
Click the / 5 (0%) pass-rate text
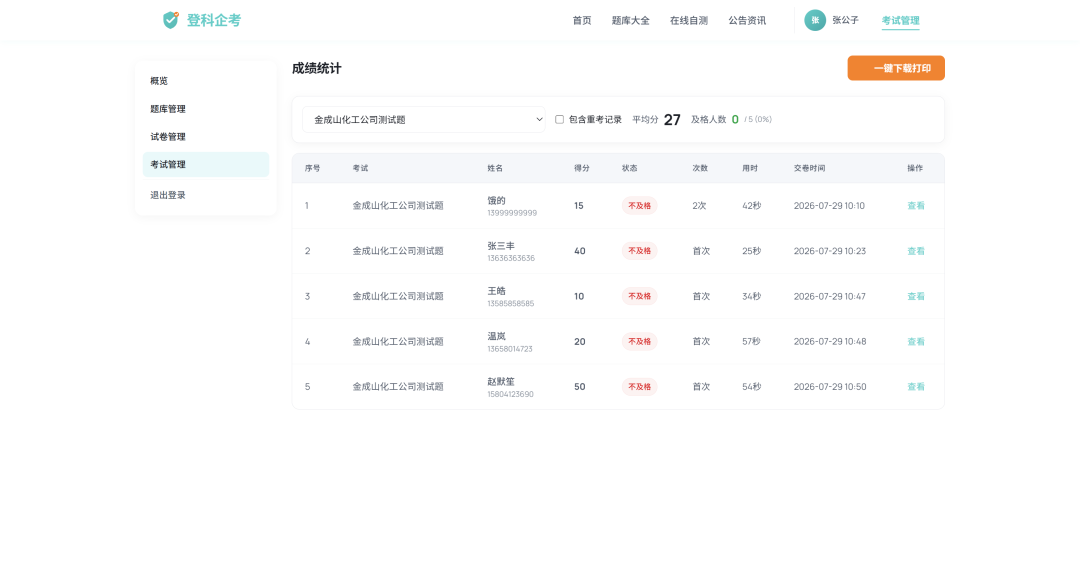tap(758, 119)
